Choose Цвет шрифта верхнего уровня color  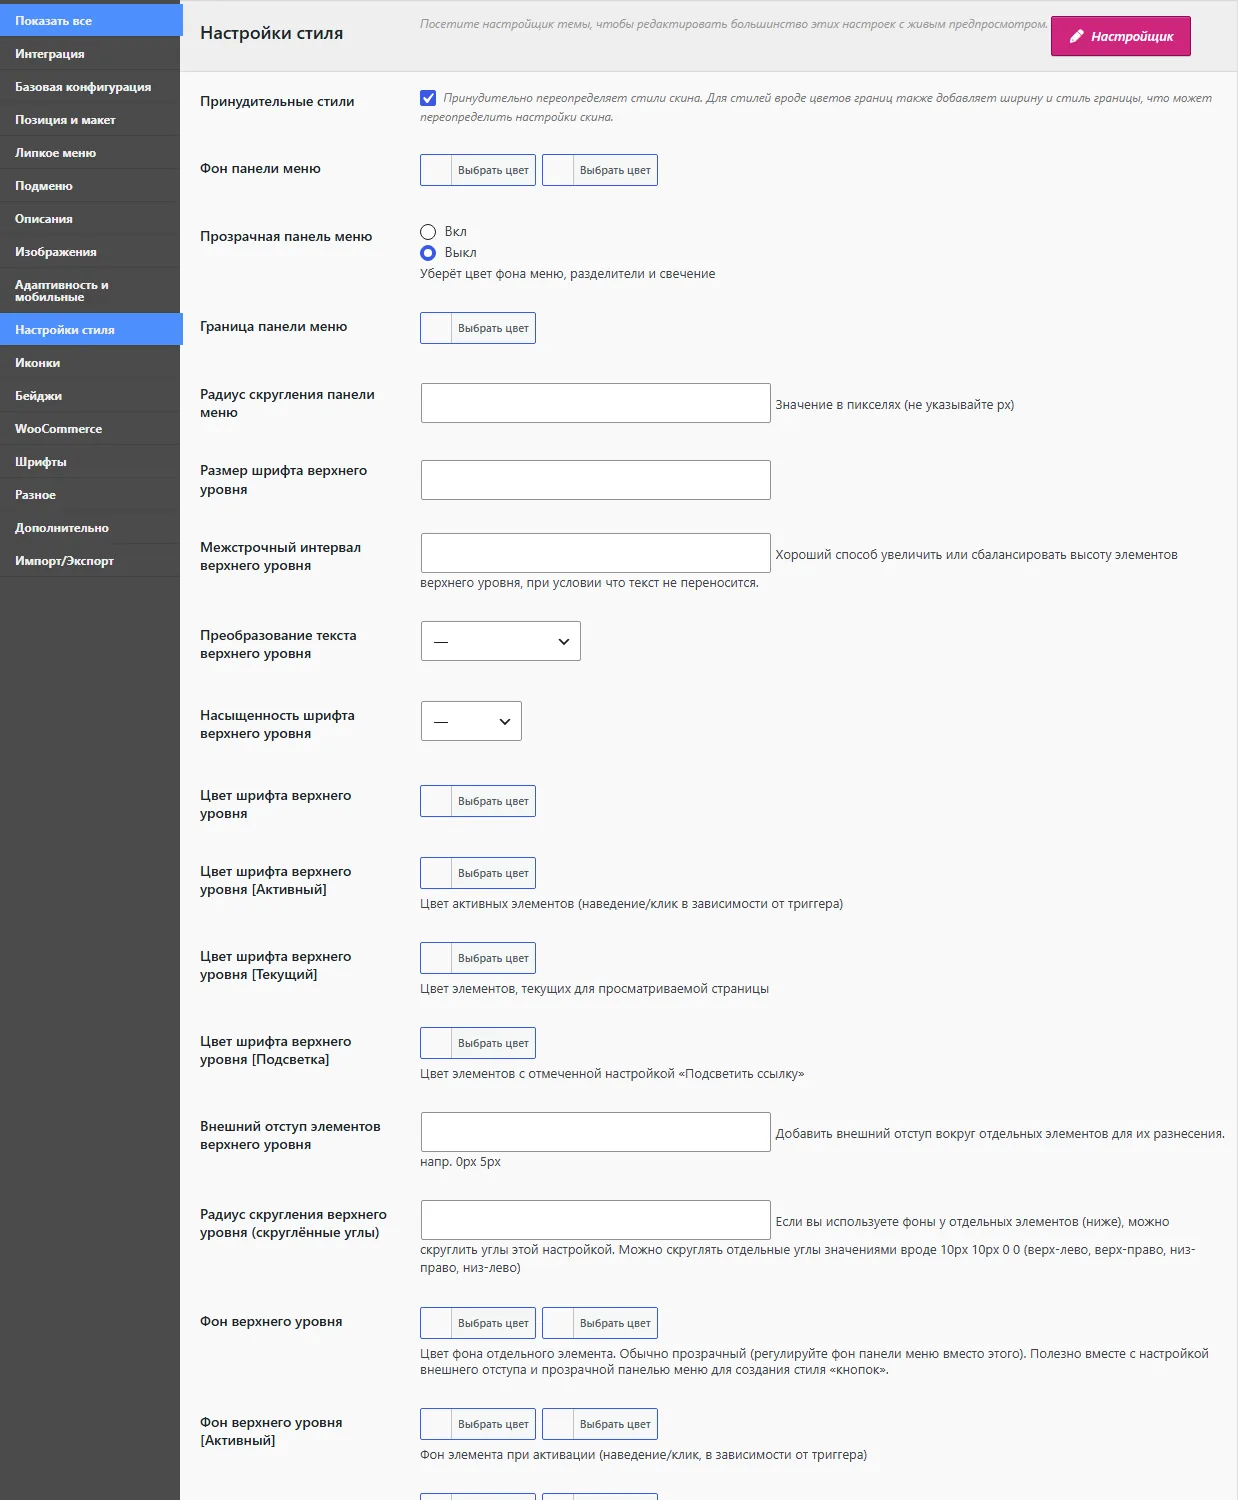478,801
